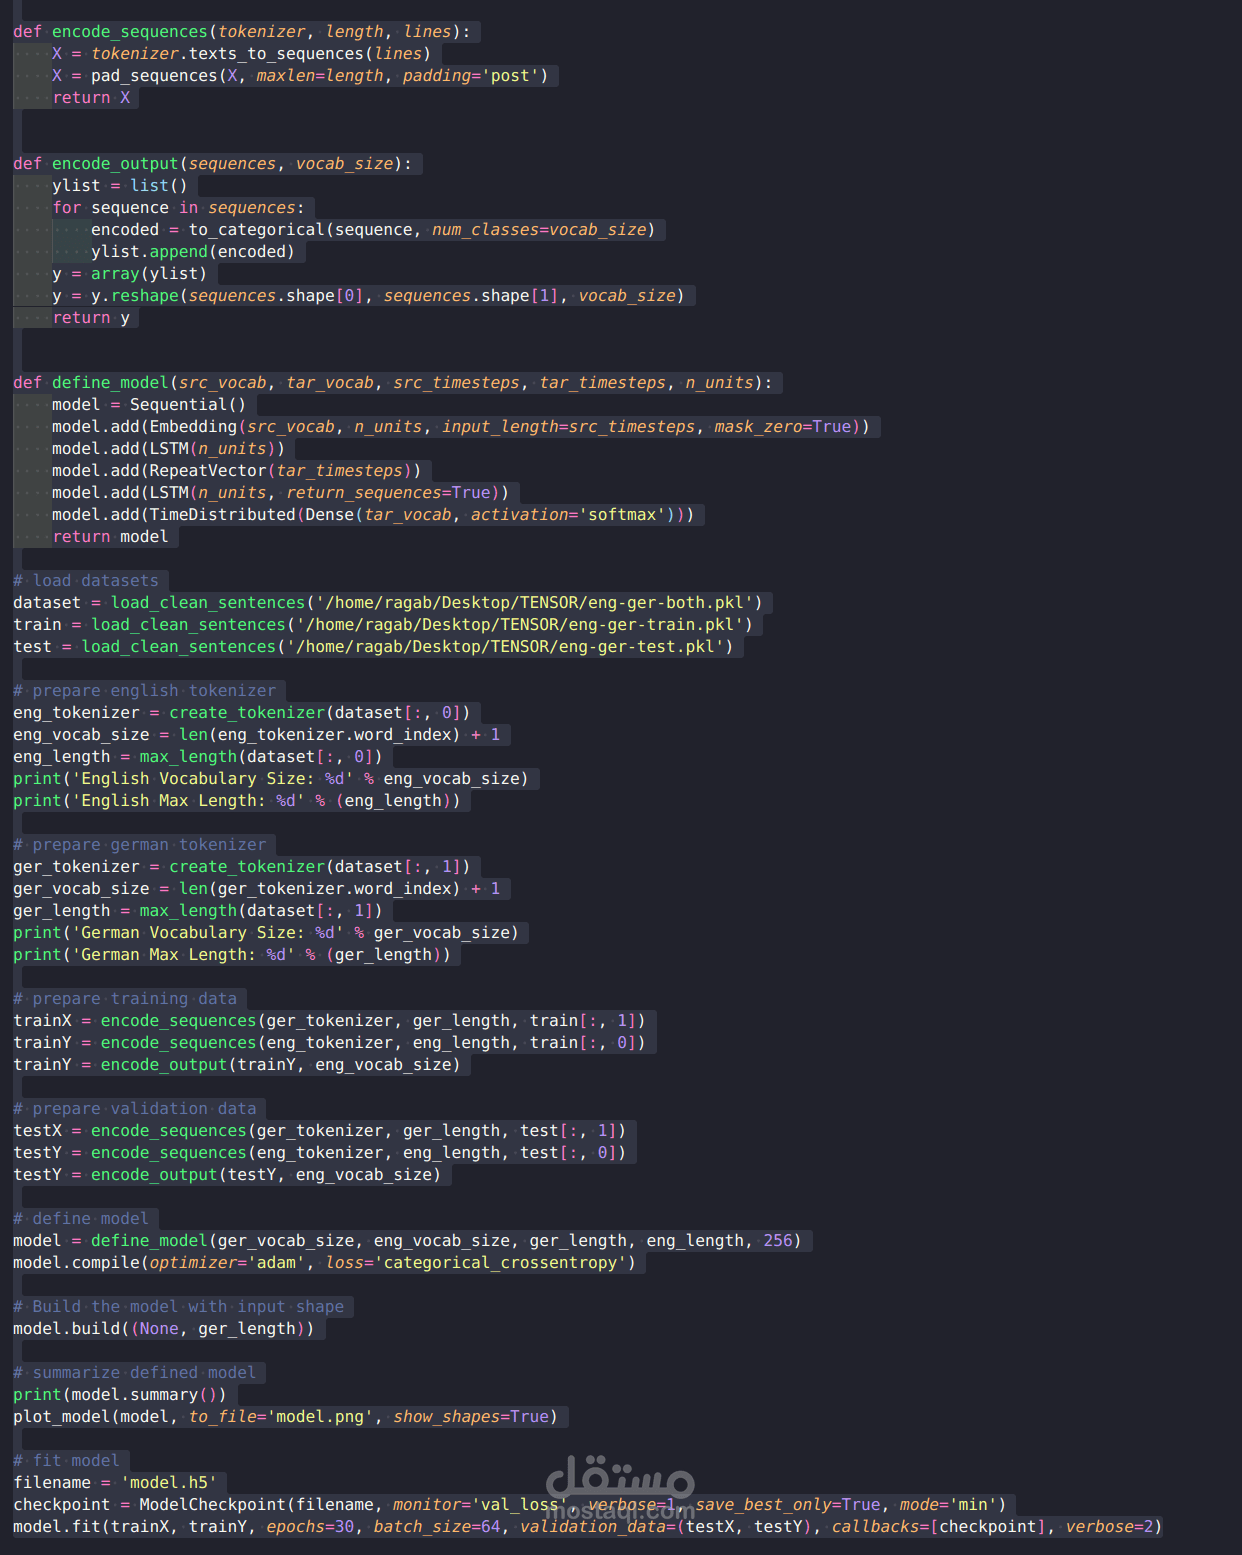The width and height of the screenshot is (1242, 1555).
Task: Click the line 'print(model.summary())'
Action: [x=120, y=1395]
